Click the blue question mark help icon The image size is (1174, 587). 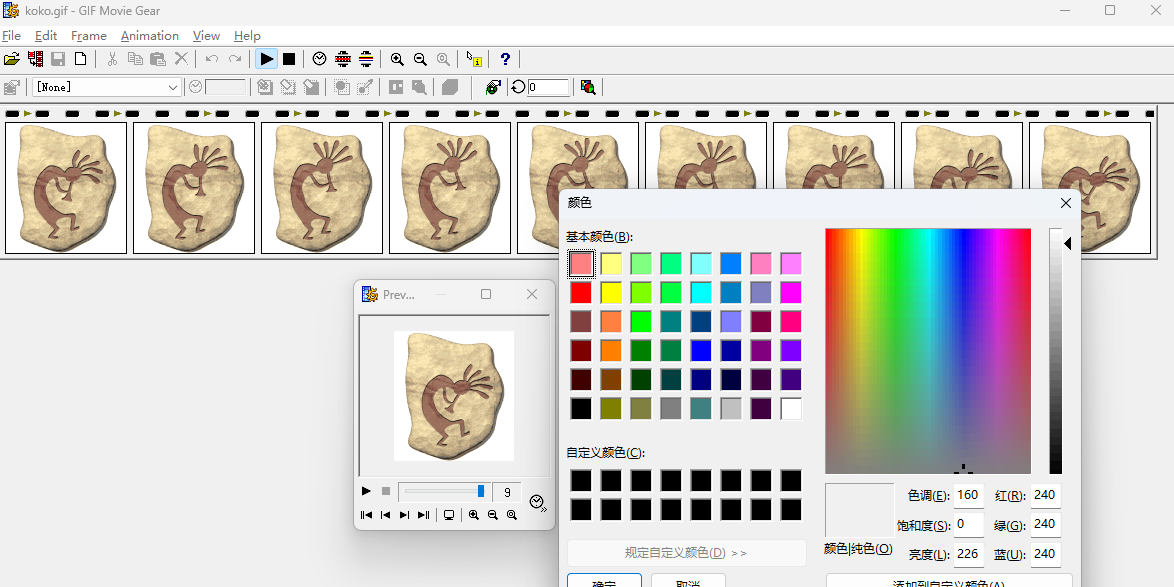tap(505, 60)
